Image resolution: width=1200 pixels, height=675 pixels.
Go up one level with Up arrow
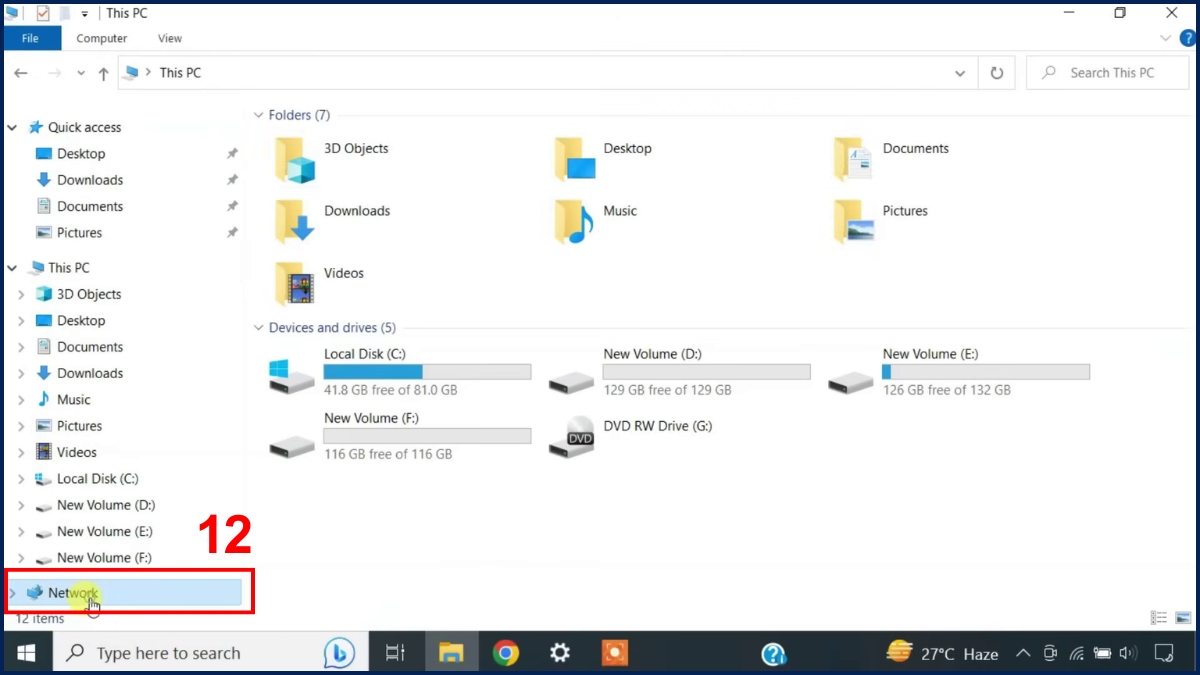(103, 73)
